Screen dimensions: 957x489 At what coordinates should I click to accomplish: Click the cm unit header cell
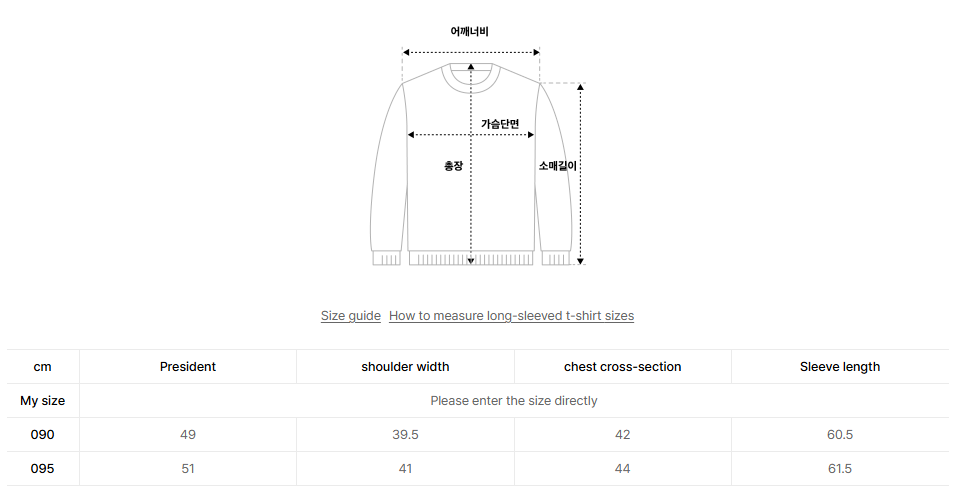pyautogui.click(x=43, y=366)
